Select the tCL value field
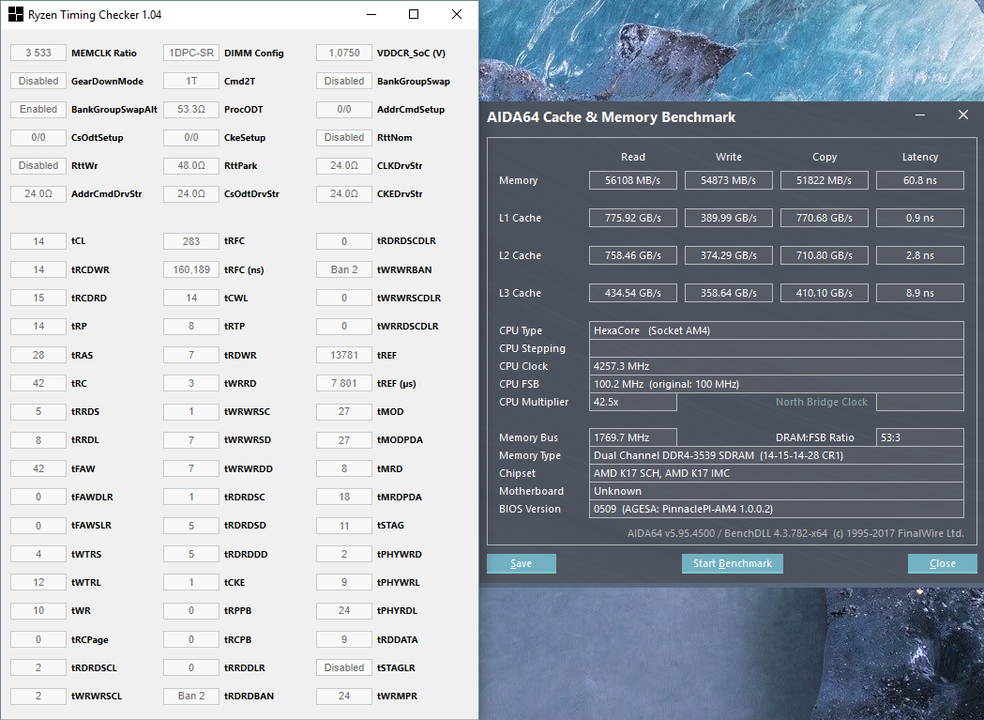 (x=38, y=241)
